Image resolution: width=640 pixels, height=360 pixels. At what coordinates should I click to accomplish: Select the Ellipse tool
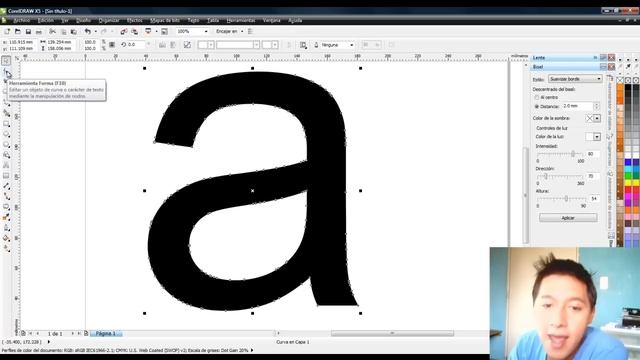(x=6, y=134)
